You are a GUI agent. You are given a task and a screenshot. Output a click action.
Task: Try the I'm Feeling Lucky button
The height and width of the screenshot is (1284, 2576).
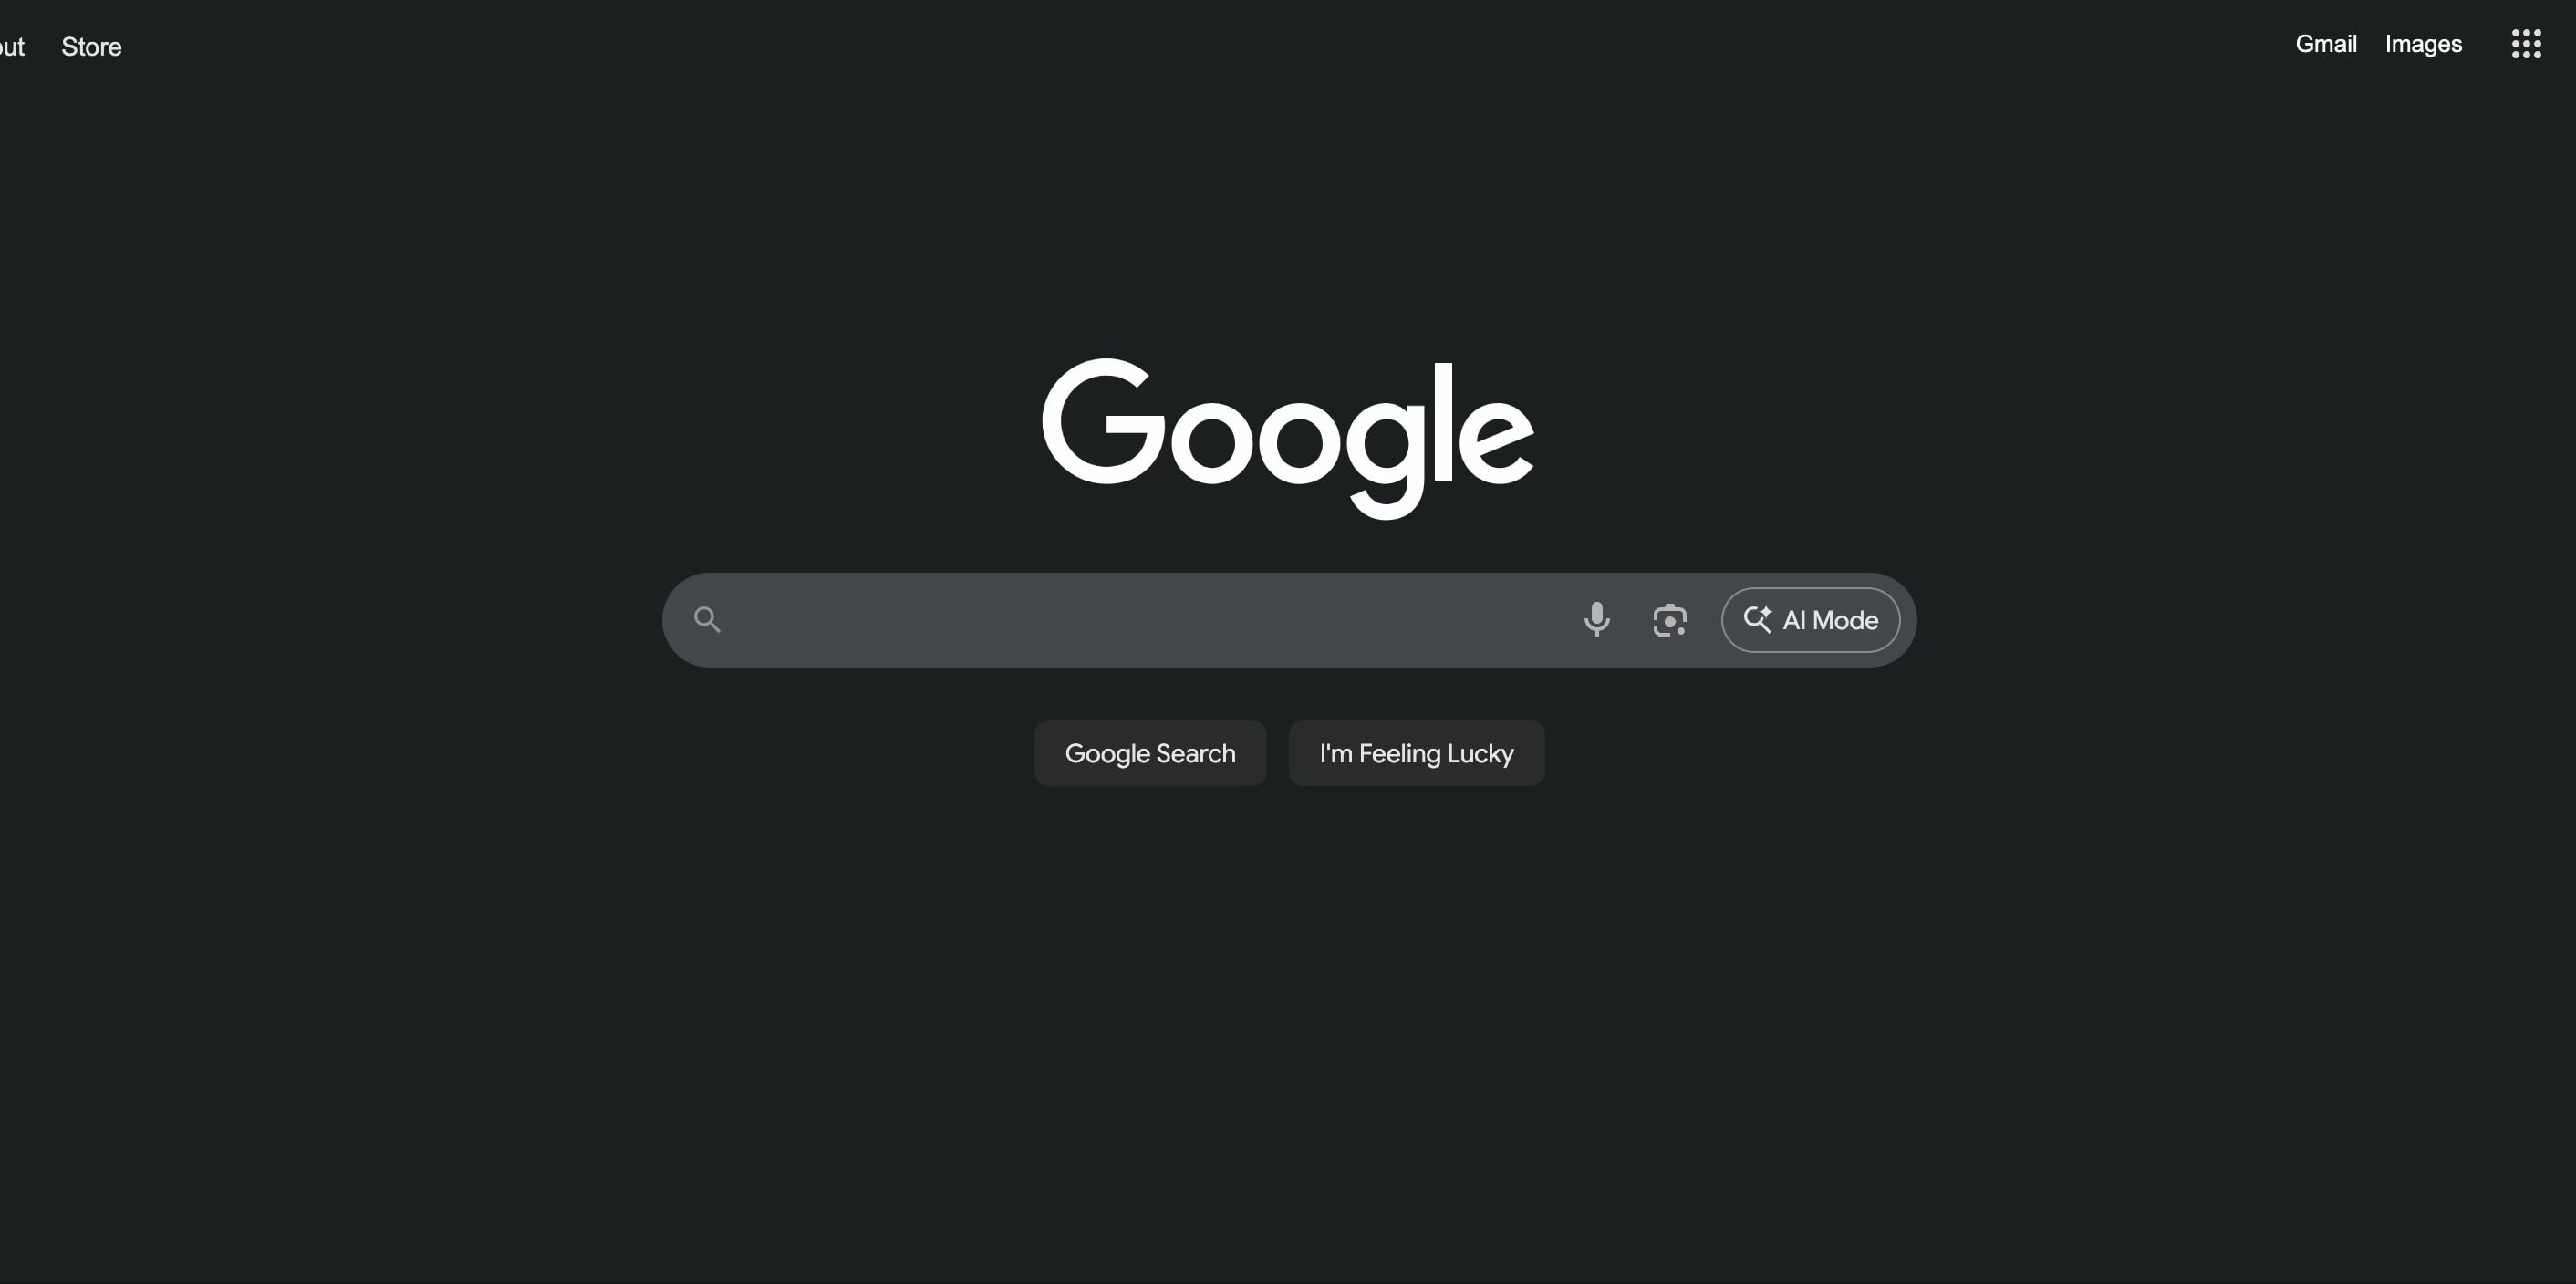point(1416,753)
